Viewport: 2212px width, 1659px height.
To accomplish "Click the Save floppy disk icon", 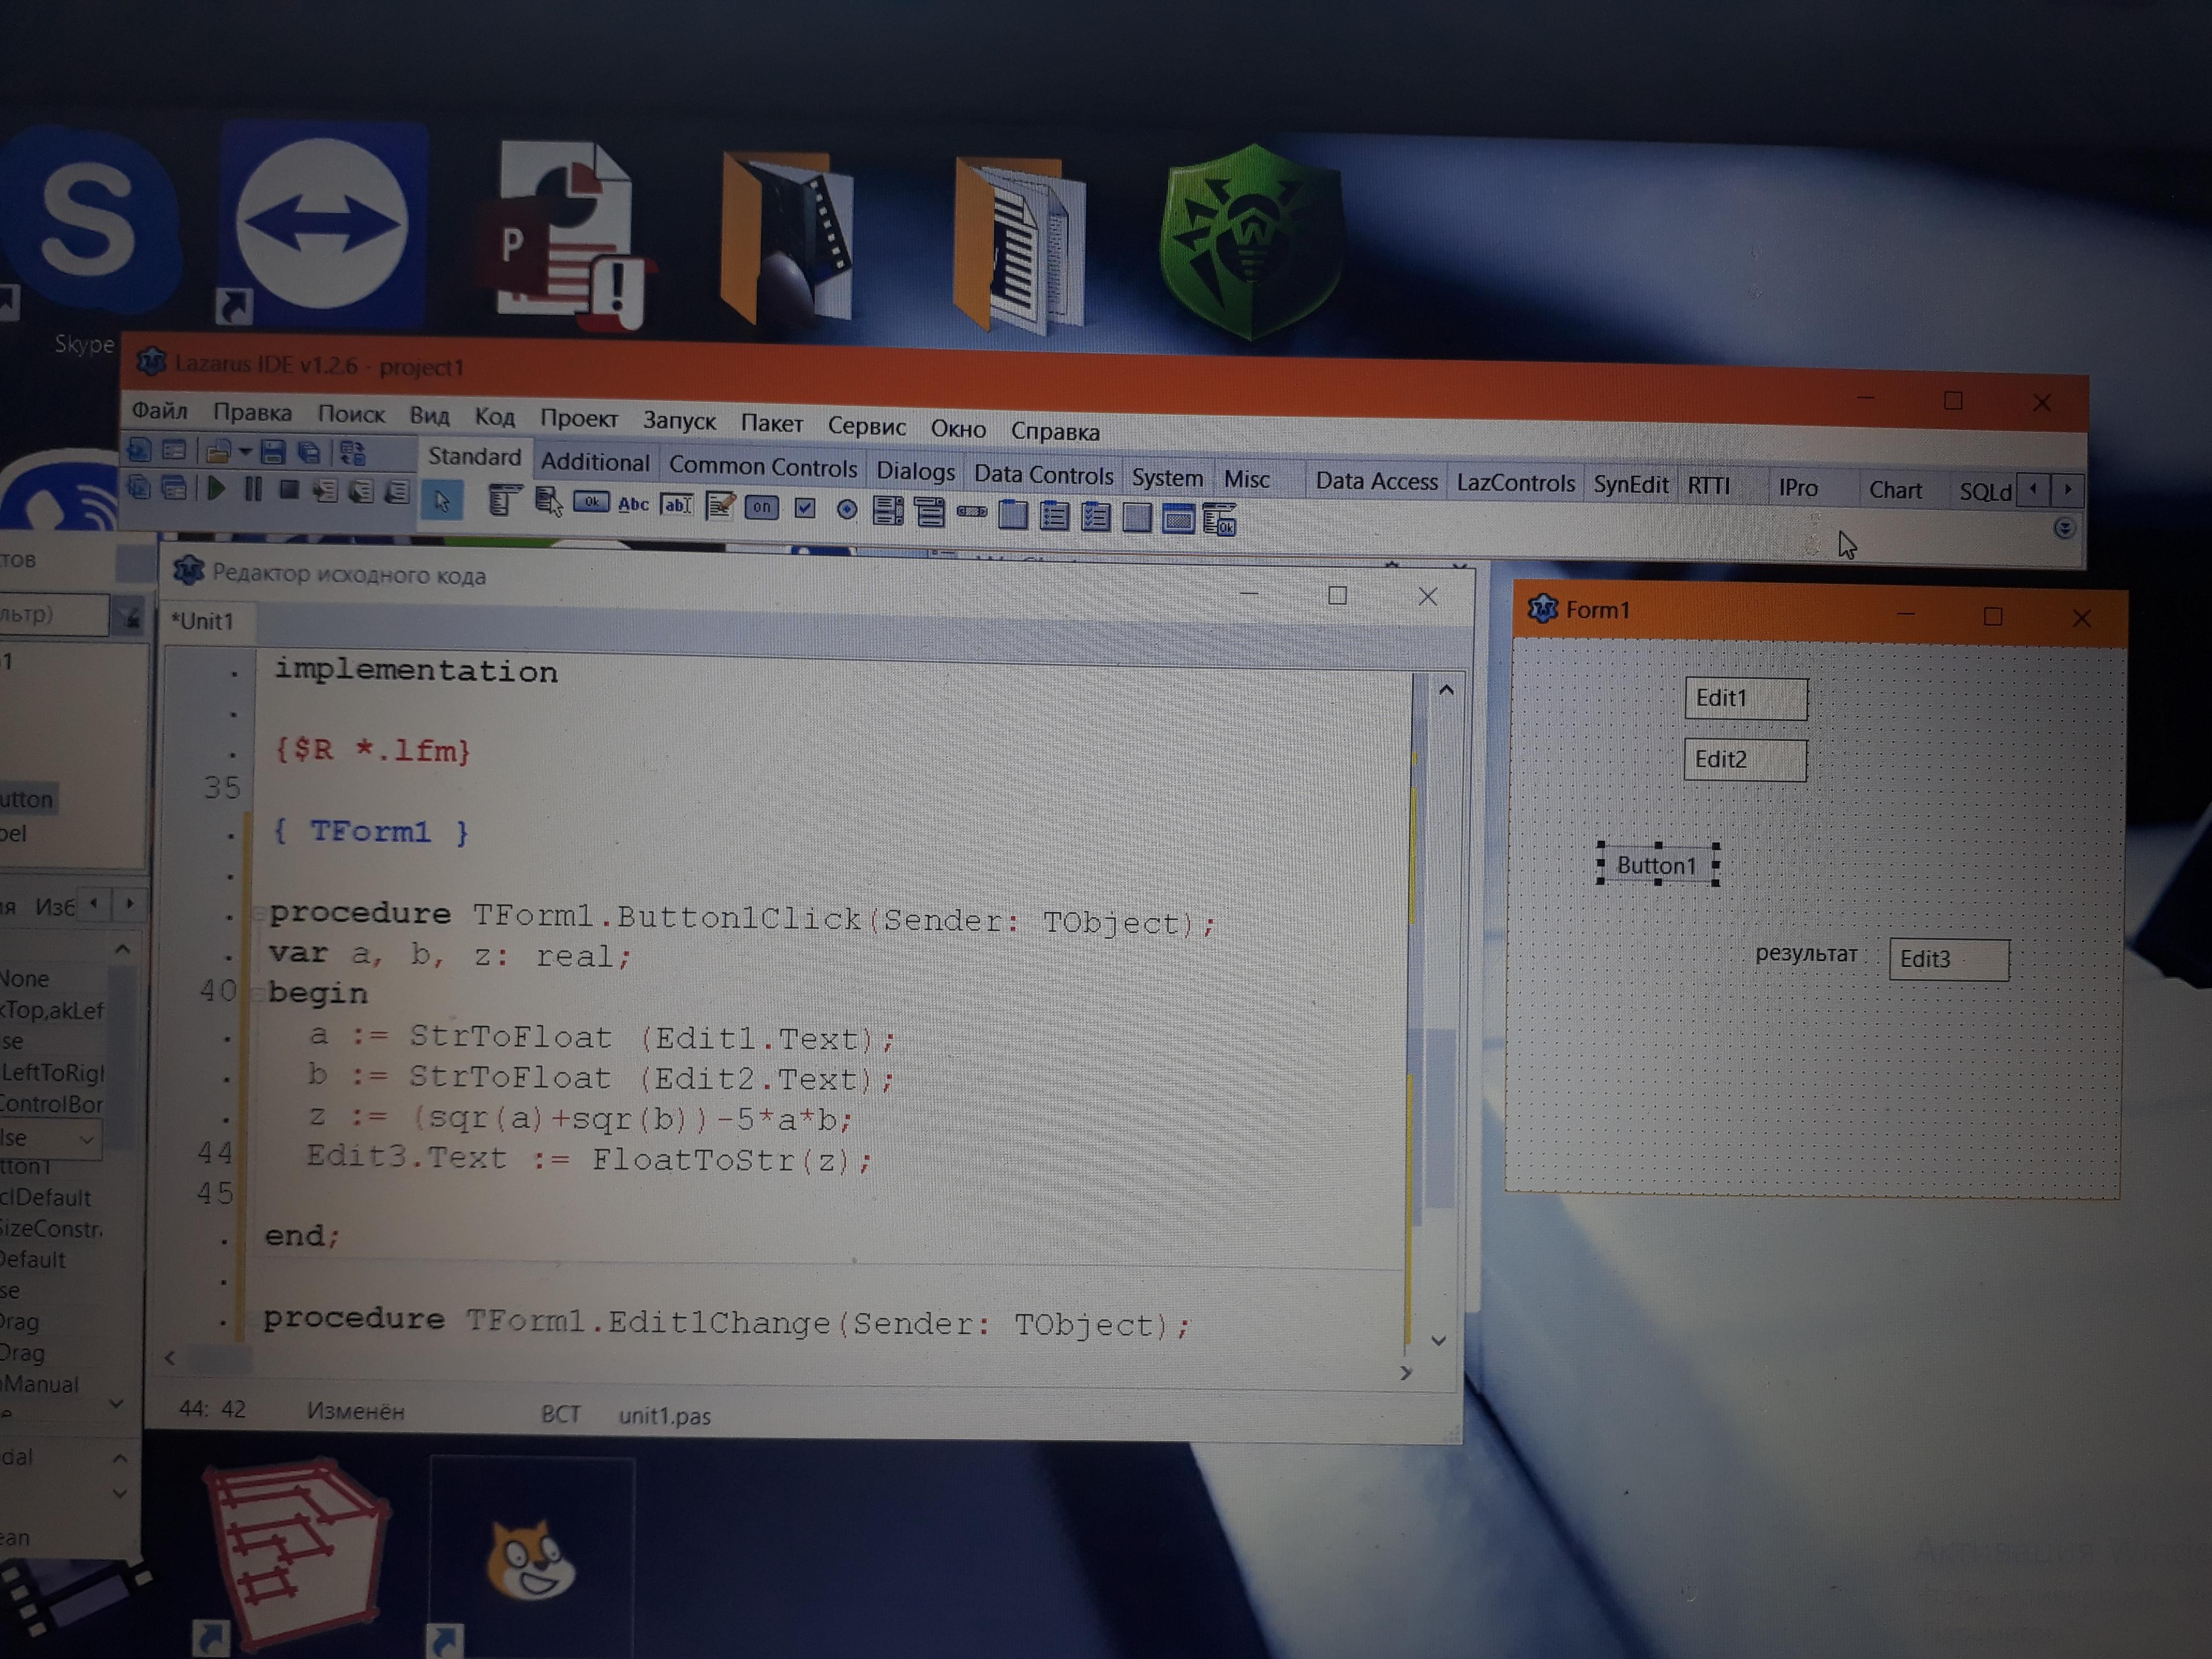I will coord(272,453).
